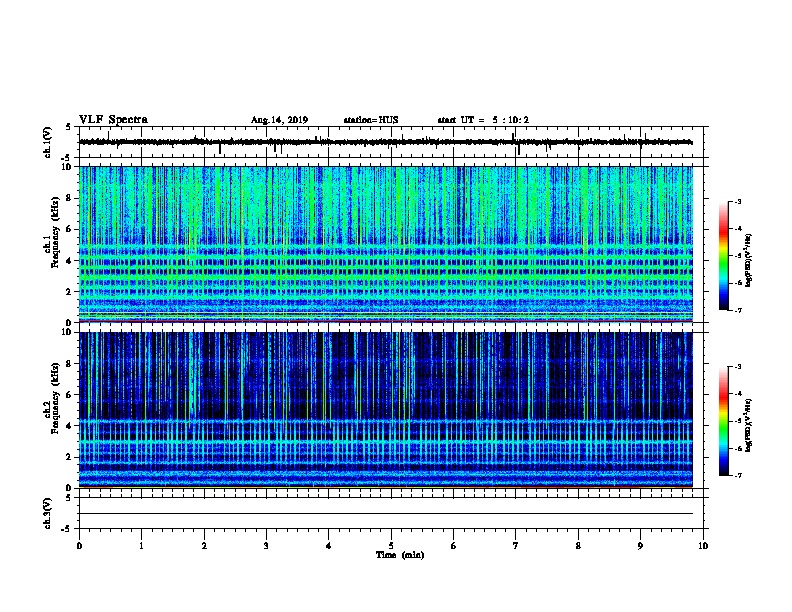Image resolution: width=792 pixels, height=612 pixels.
Task: Click the "2" tick on the Time axis
Action: click(204, 546)
